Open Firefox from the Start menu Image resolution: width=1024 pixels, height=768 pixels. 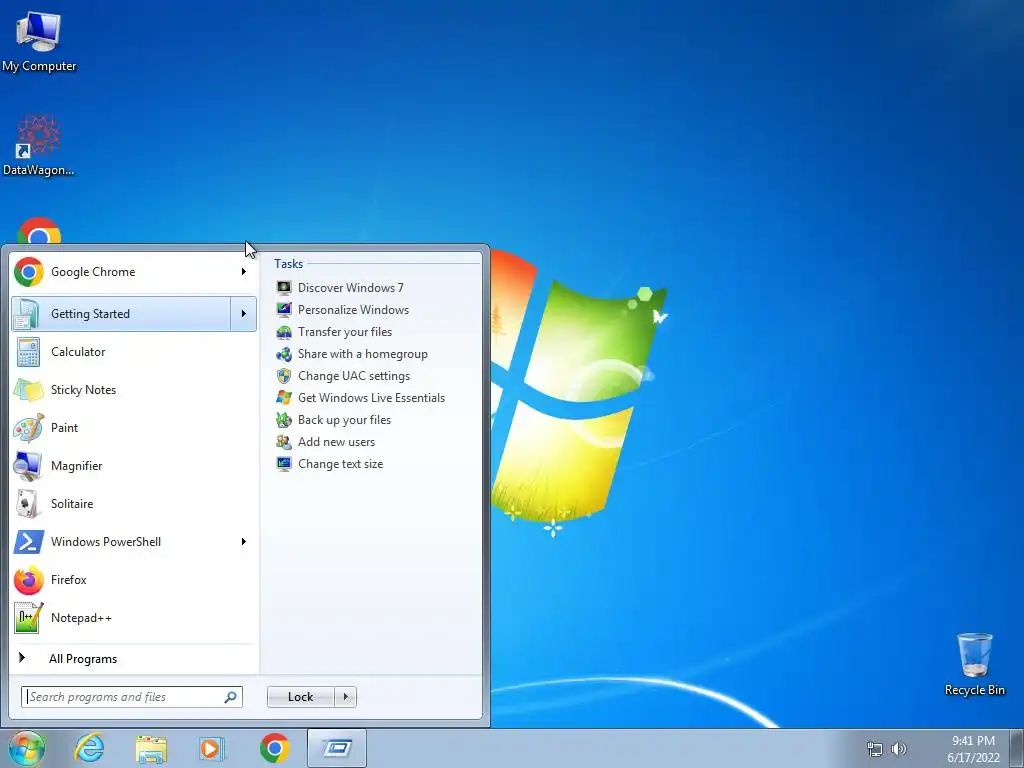133,579
